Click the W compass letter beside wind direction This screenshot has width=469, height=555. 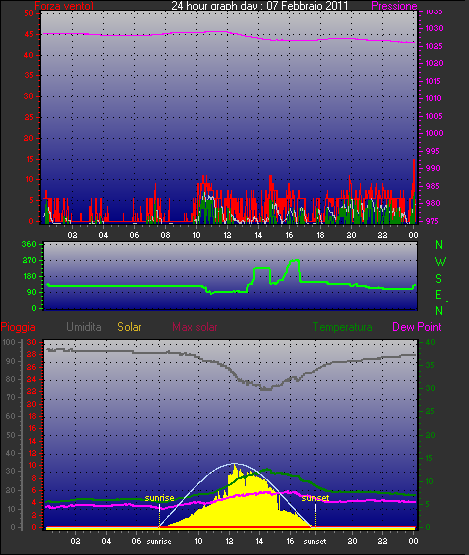(x=440, y=262)
